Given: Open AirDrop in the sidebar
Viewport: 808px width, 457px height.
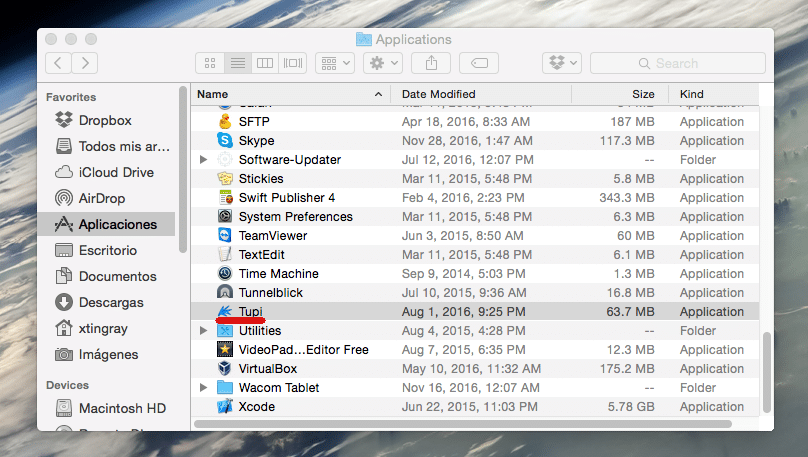Looking at the screenshot, I should (x=101, y=198).
